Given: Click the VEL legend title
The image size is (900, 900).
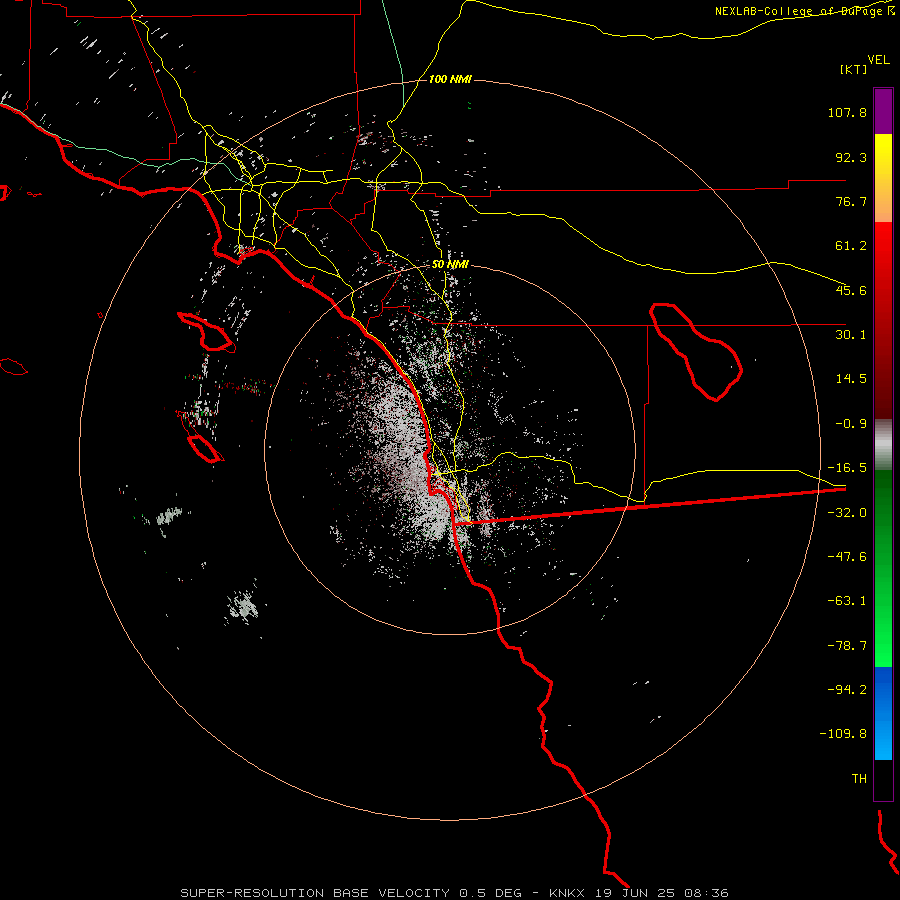Looking at the screenshot, I should coord(878,59).
